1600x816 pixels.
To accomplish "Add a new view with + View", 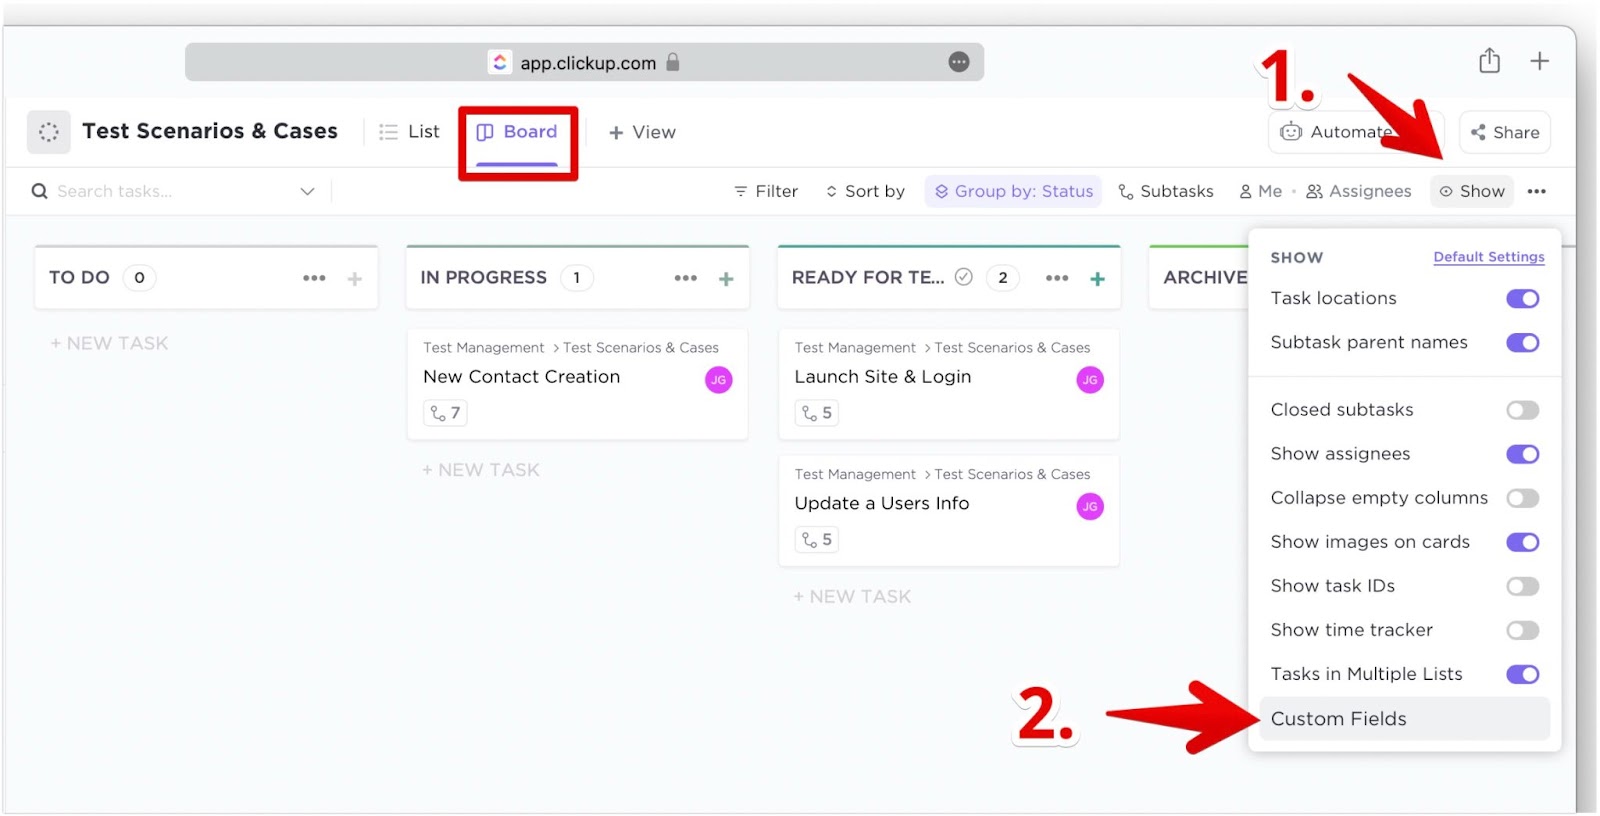I will pos(642,132).
